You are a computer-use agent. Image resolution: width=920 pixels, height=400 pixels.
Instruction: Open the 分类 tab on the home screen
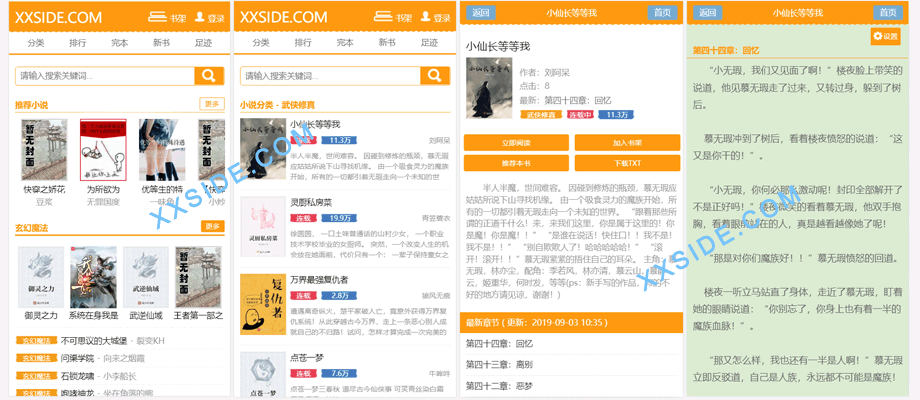point(36,43)
